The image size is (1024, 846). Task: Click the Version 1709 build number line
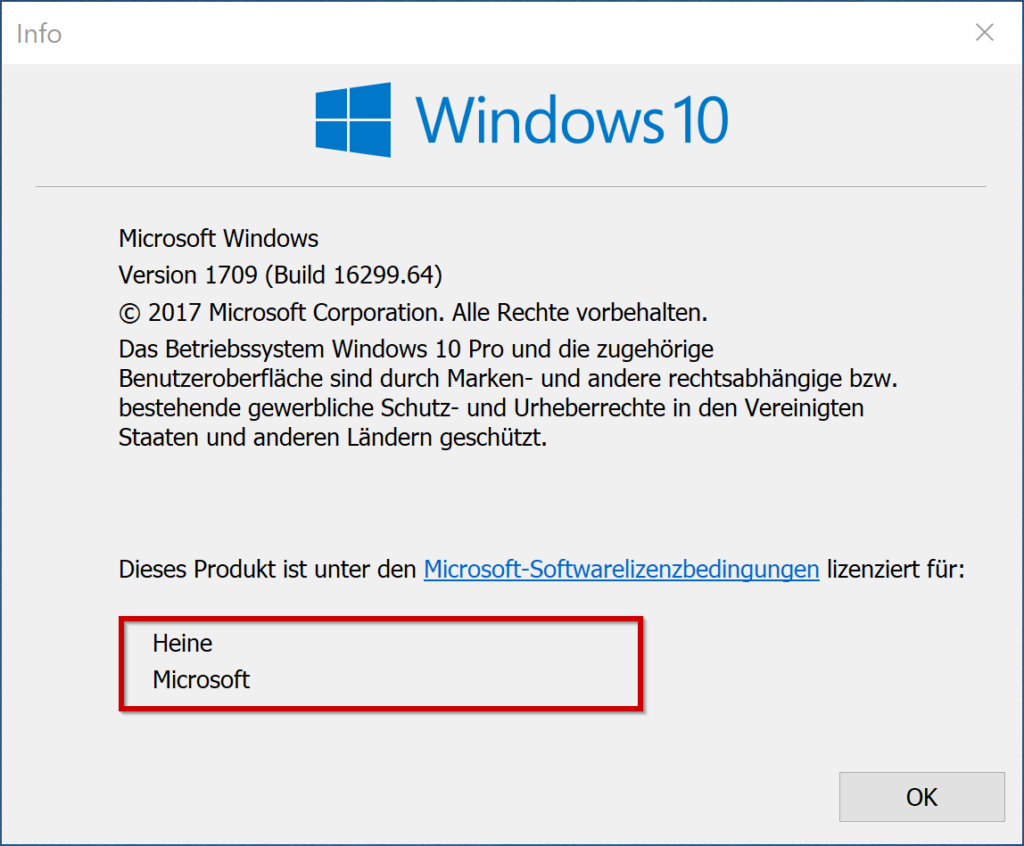280,274
